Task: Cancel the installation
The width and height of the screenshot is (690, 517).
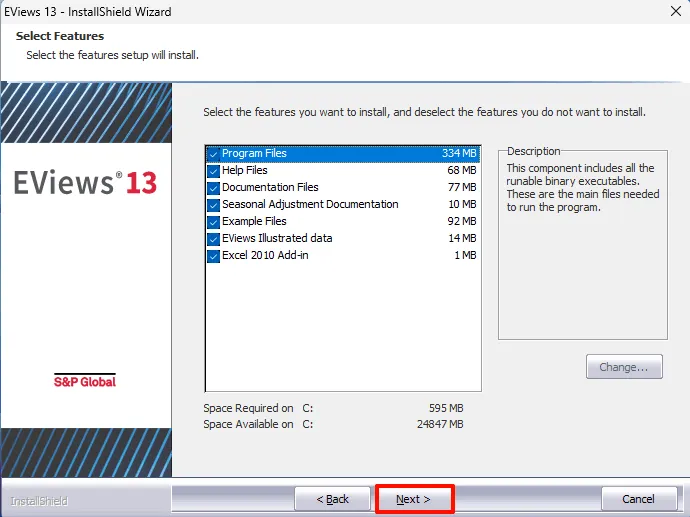Action: [639, 499]
